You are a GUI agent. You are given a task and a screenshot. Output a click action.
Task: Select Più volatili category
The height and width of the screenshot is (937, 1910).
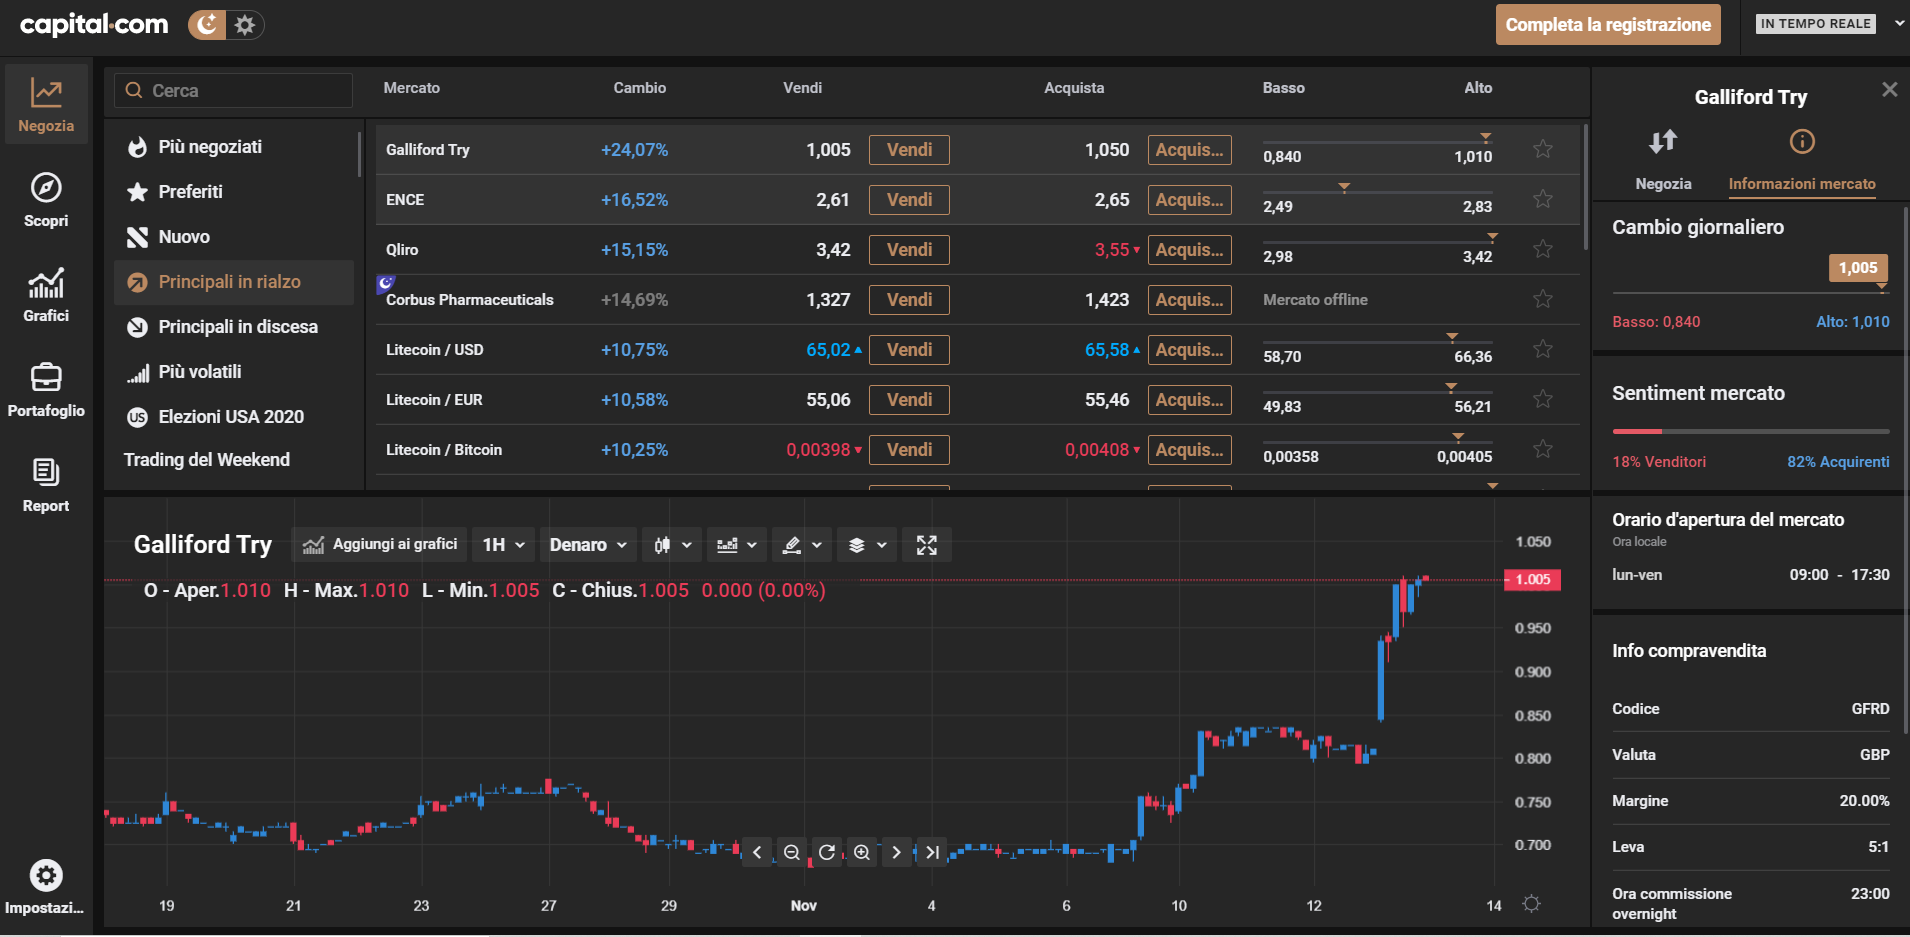[x=234, y=372]
